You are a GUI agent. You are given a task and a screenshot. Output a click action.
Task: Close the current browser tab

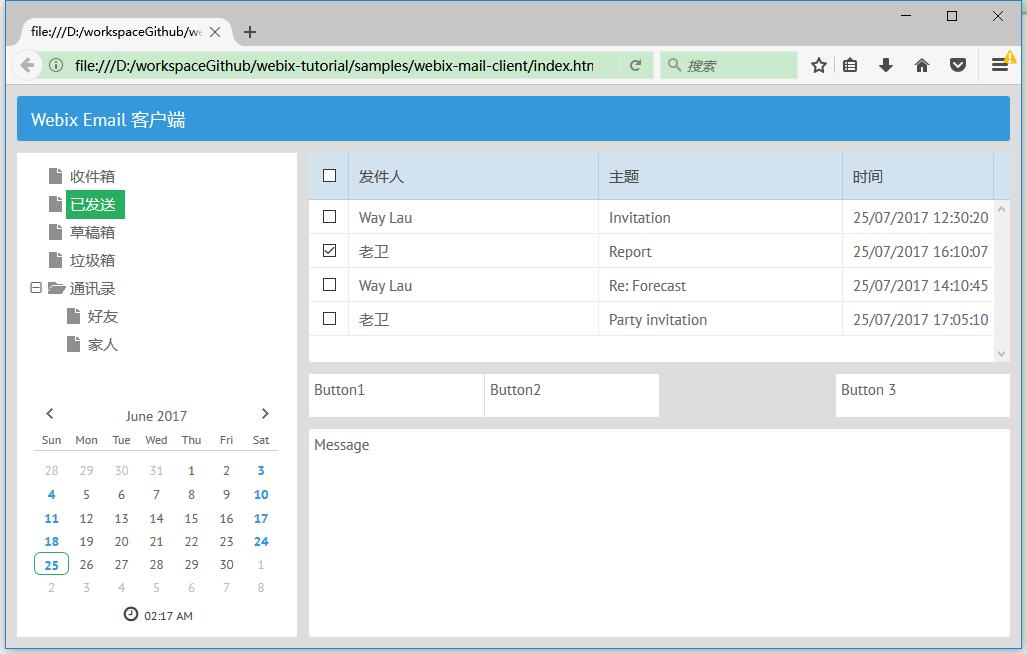tap(215, 32)
